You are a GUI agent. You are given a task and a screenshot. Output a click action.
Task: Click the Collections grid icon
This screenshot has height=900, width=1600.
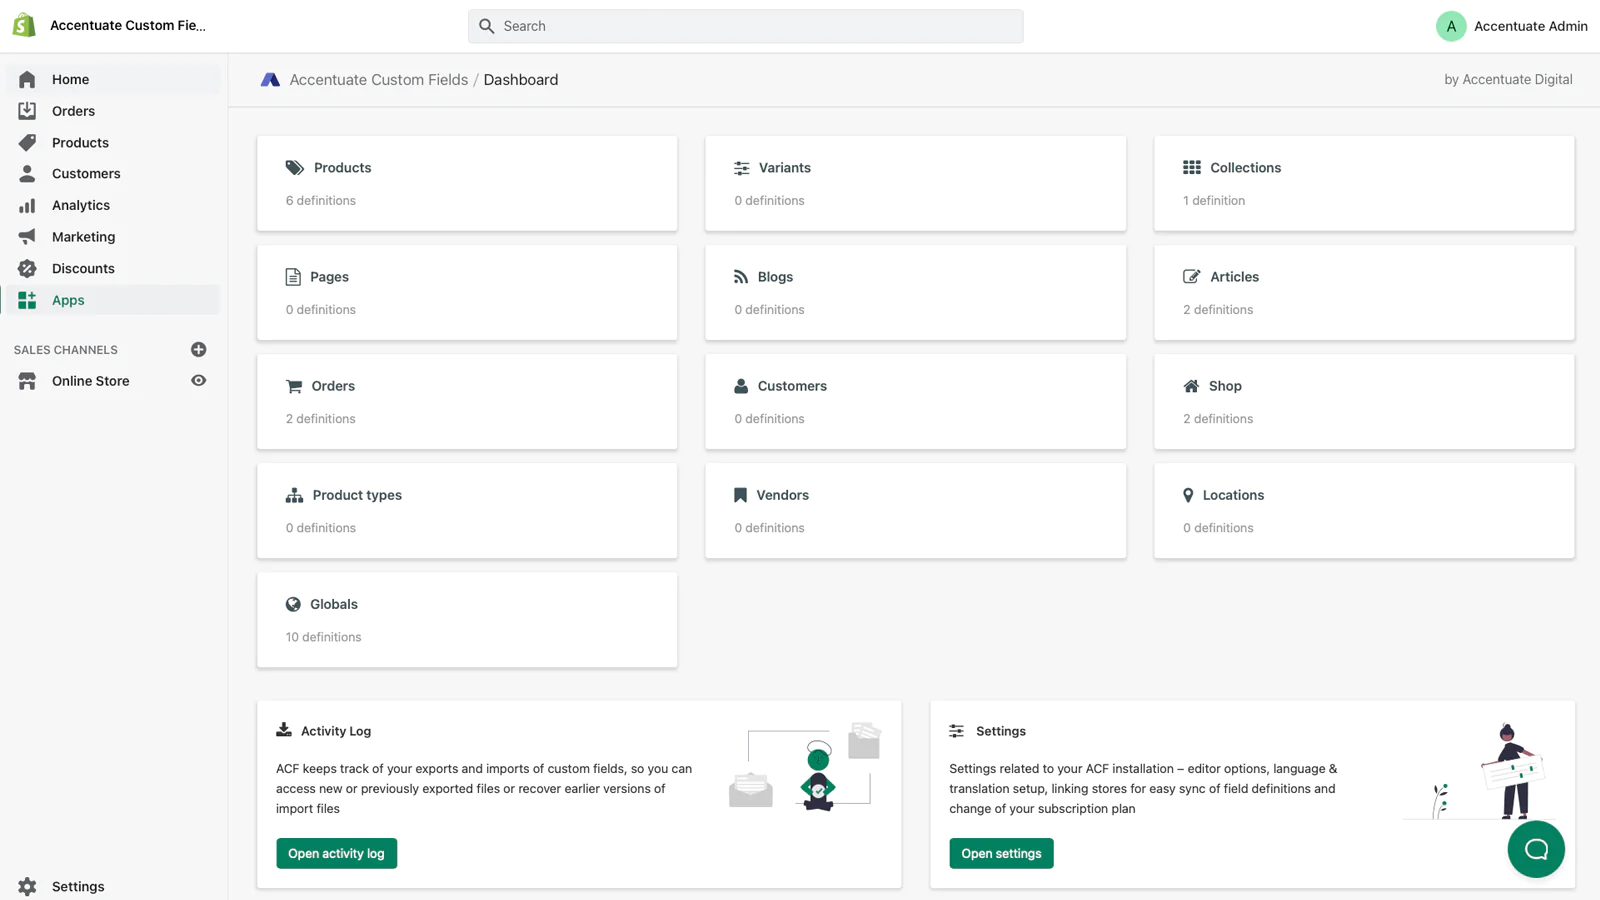[x=1191, y=168]
